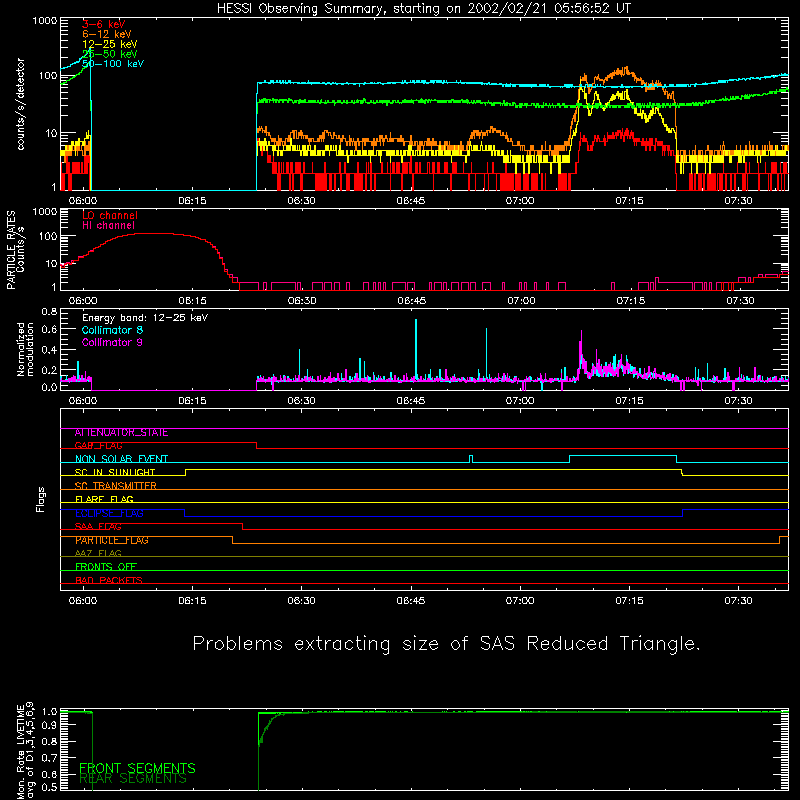Click the tall cyan Collimator 8 spike near 06:45
Viewport: 800px width, 800px height.
416,347
